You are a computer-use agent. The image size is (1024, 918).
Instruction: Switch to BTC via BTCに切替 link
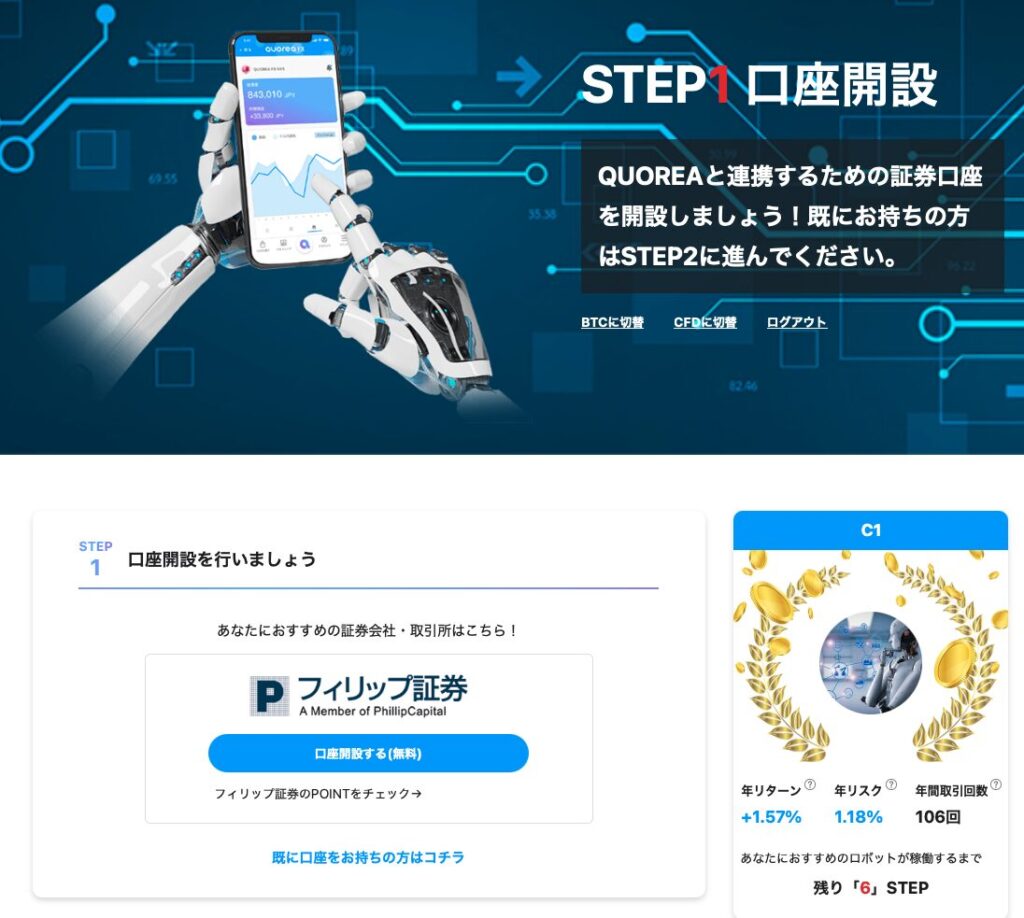612,322
